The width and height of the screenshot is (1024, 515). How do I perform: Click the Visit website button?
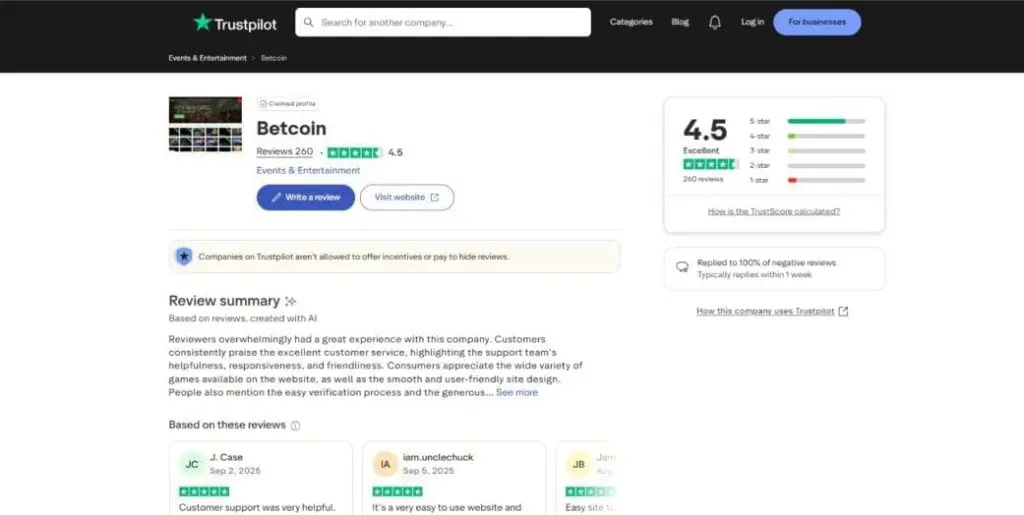point(406,197)
